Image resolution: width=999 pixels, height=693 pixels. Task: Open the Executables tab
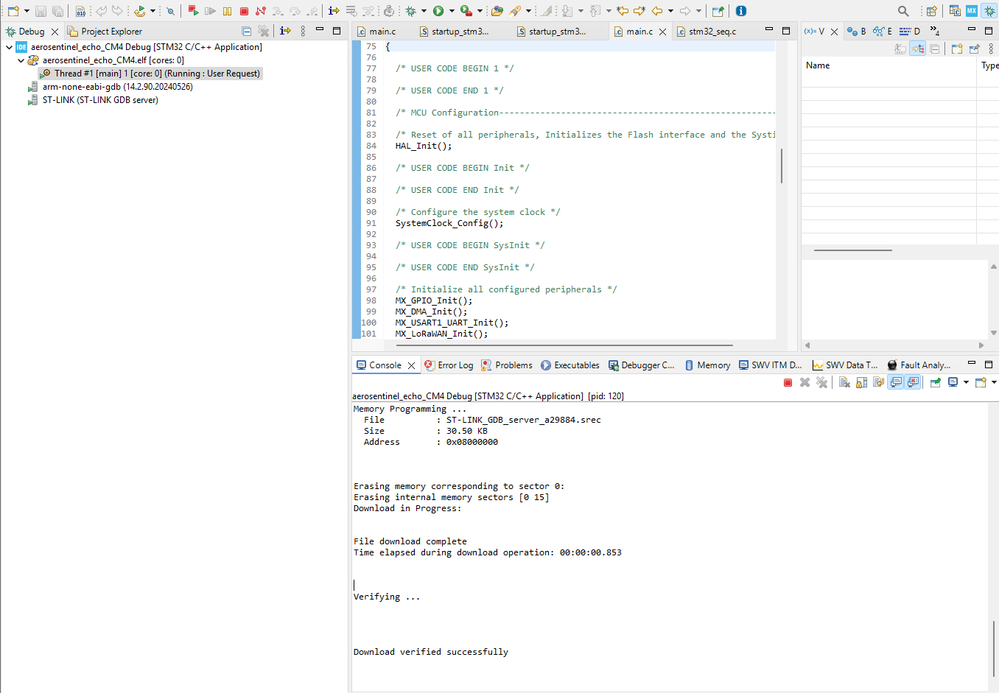[570, 365]
